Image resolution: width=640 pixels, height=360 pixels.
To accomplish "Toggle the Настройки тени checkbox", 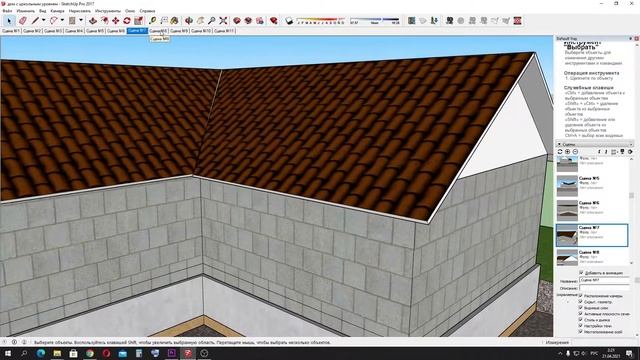I will [580, 326].
